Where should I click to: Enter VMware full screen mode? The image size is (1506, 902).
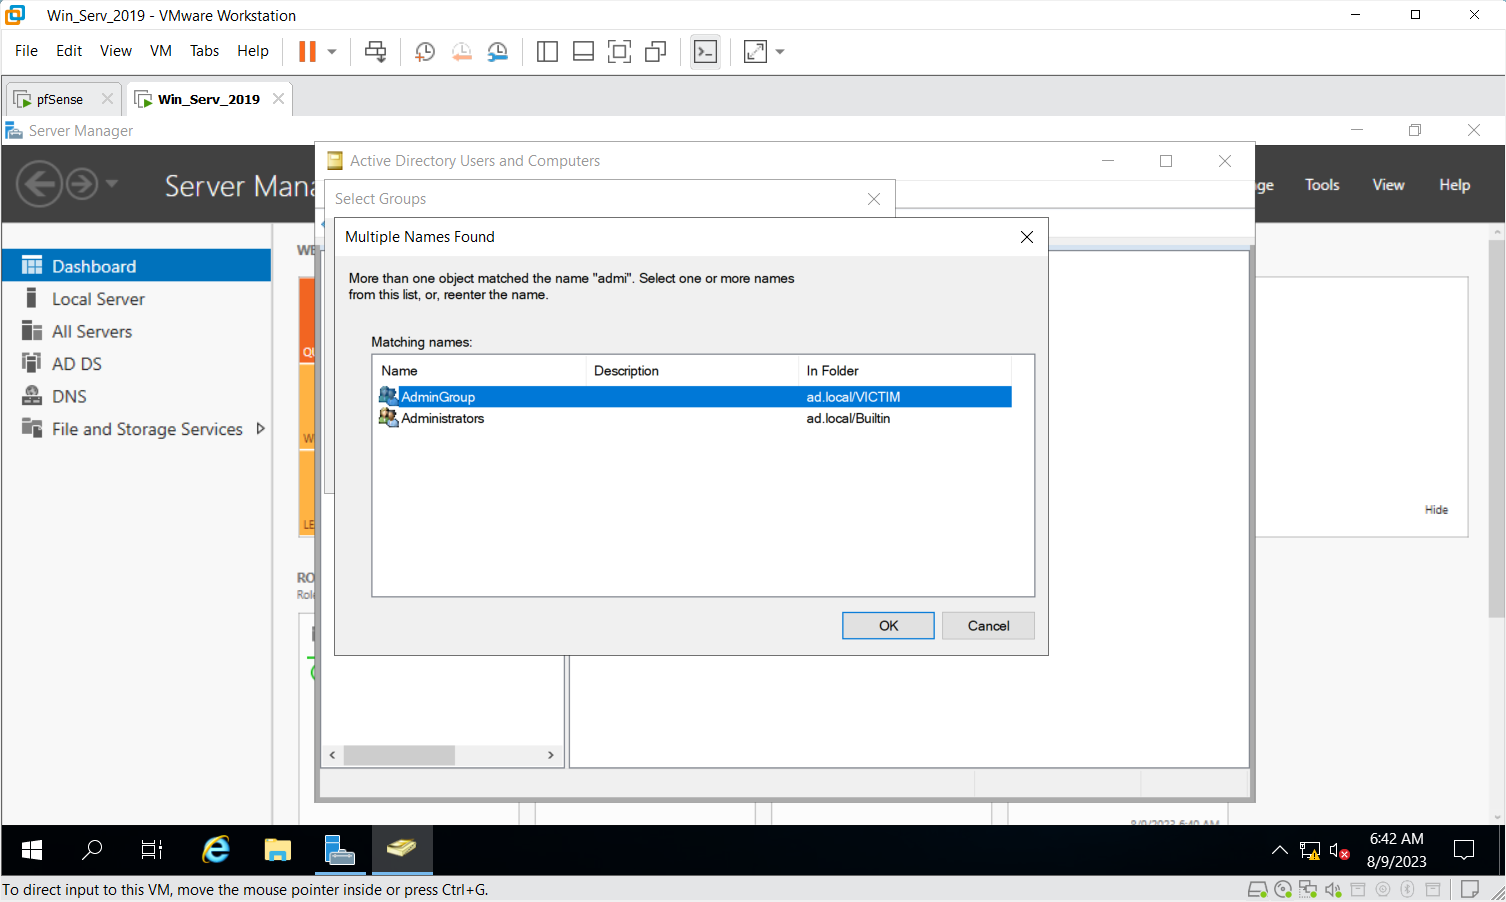point(619,52)
